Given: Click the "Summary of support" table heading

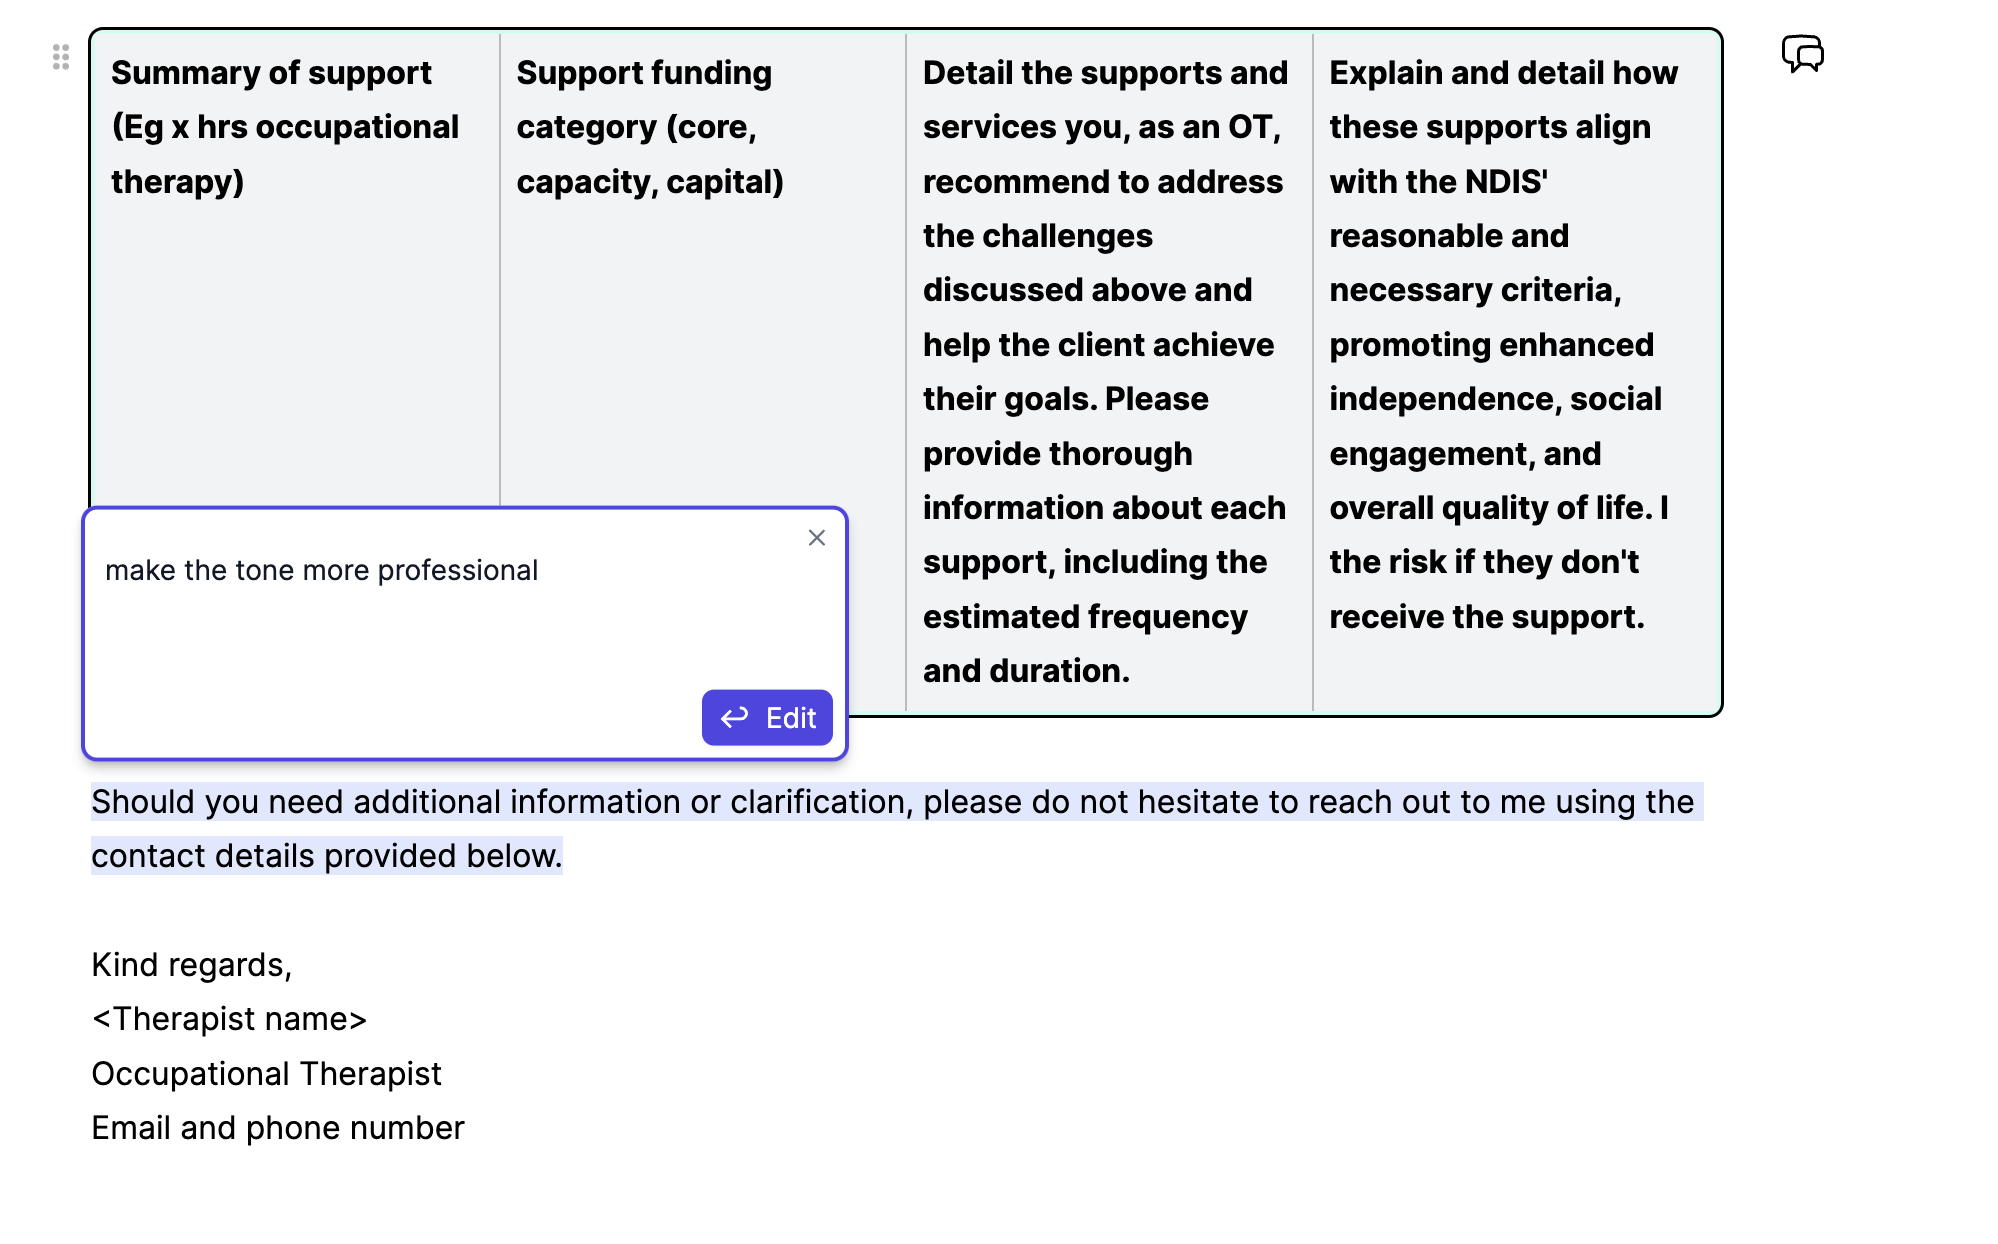Looking at the screenshot, I should 271,73.
